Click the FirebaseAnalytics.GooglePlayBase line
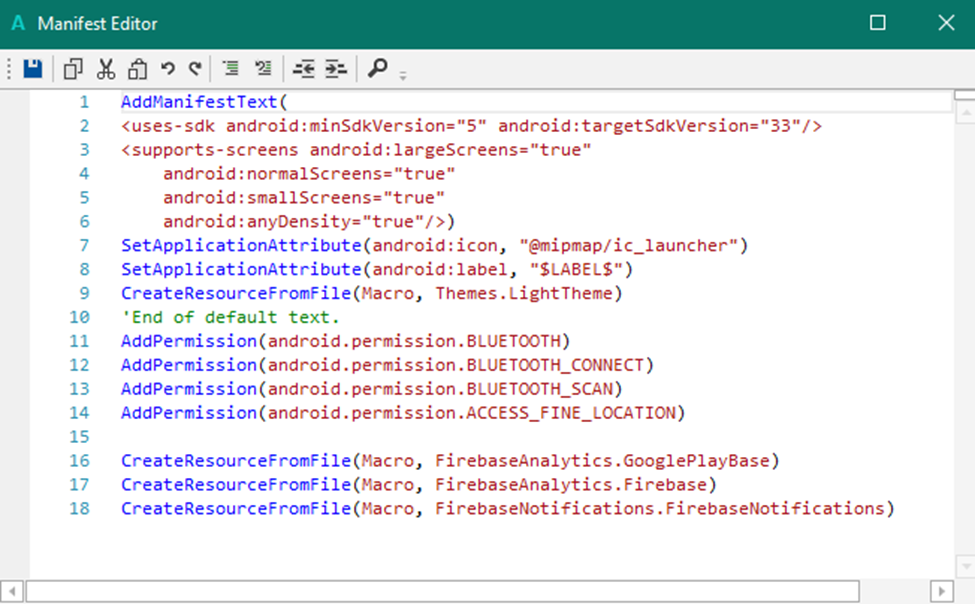The image size is (975, 604). coord(450,461)
